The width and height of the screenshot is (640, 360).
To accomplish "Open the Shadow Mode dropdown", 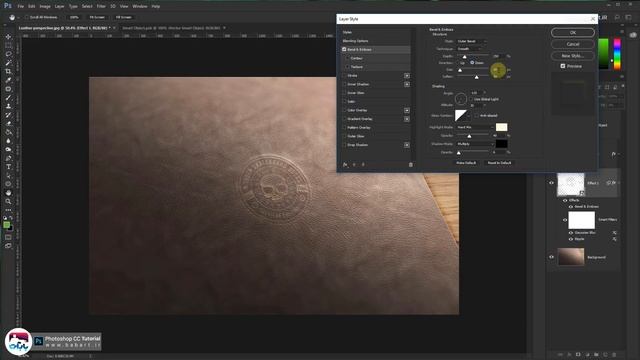I will coord(475,144).
